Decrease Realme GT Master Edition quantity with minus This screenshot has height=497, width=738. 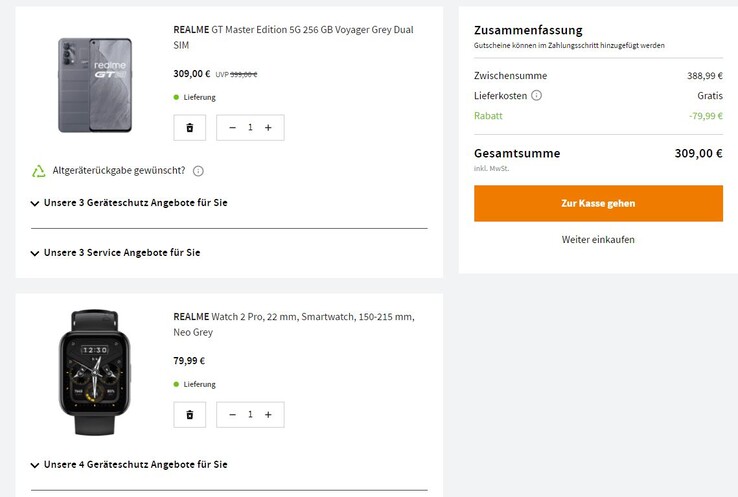(233, 128)
